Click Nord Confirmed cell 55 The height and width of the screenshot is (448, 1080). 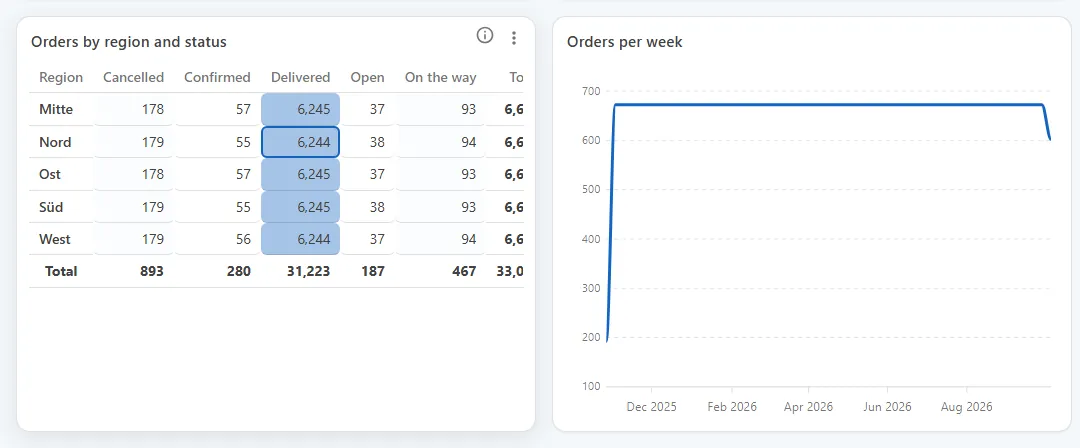pos(217,142)
